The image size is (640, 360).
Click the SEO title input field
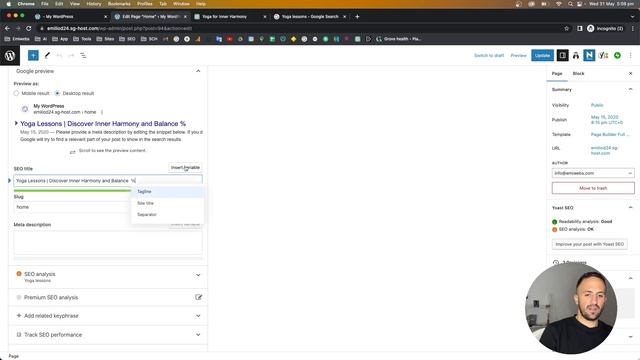coord(108,180)
